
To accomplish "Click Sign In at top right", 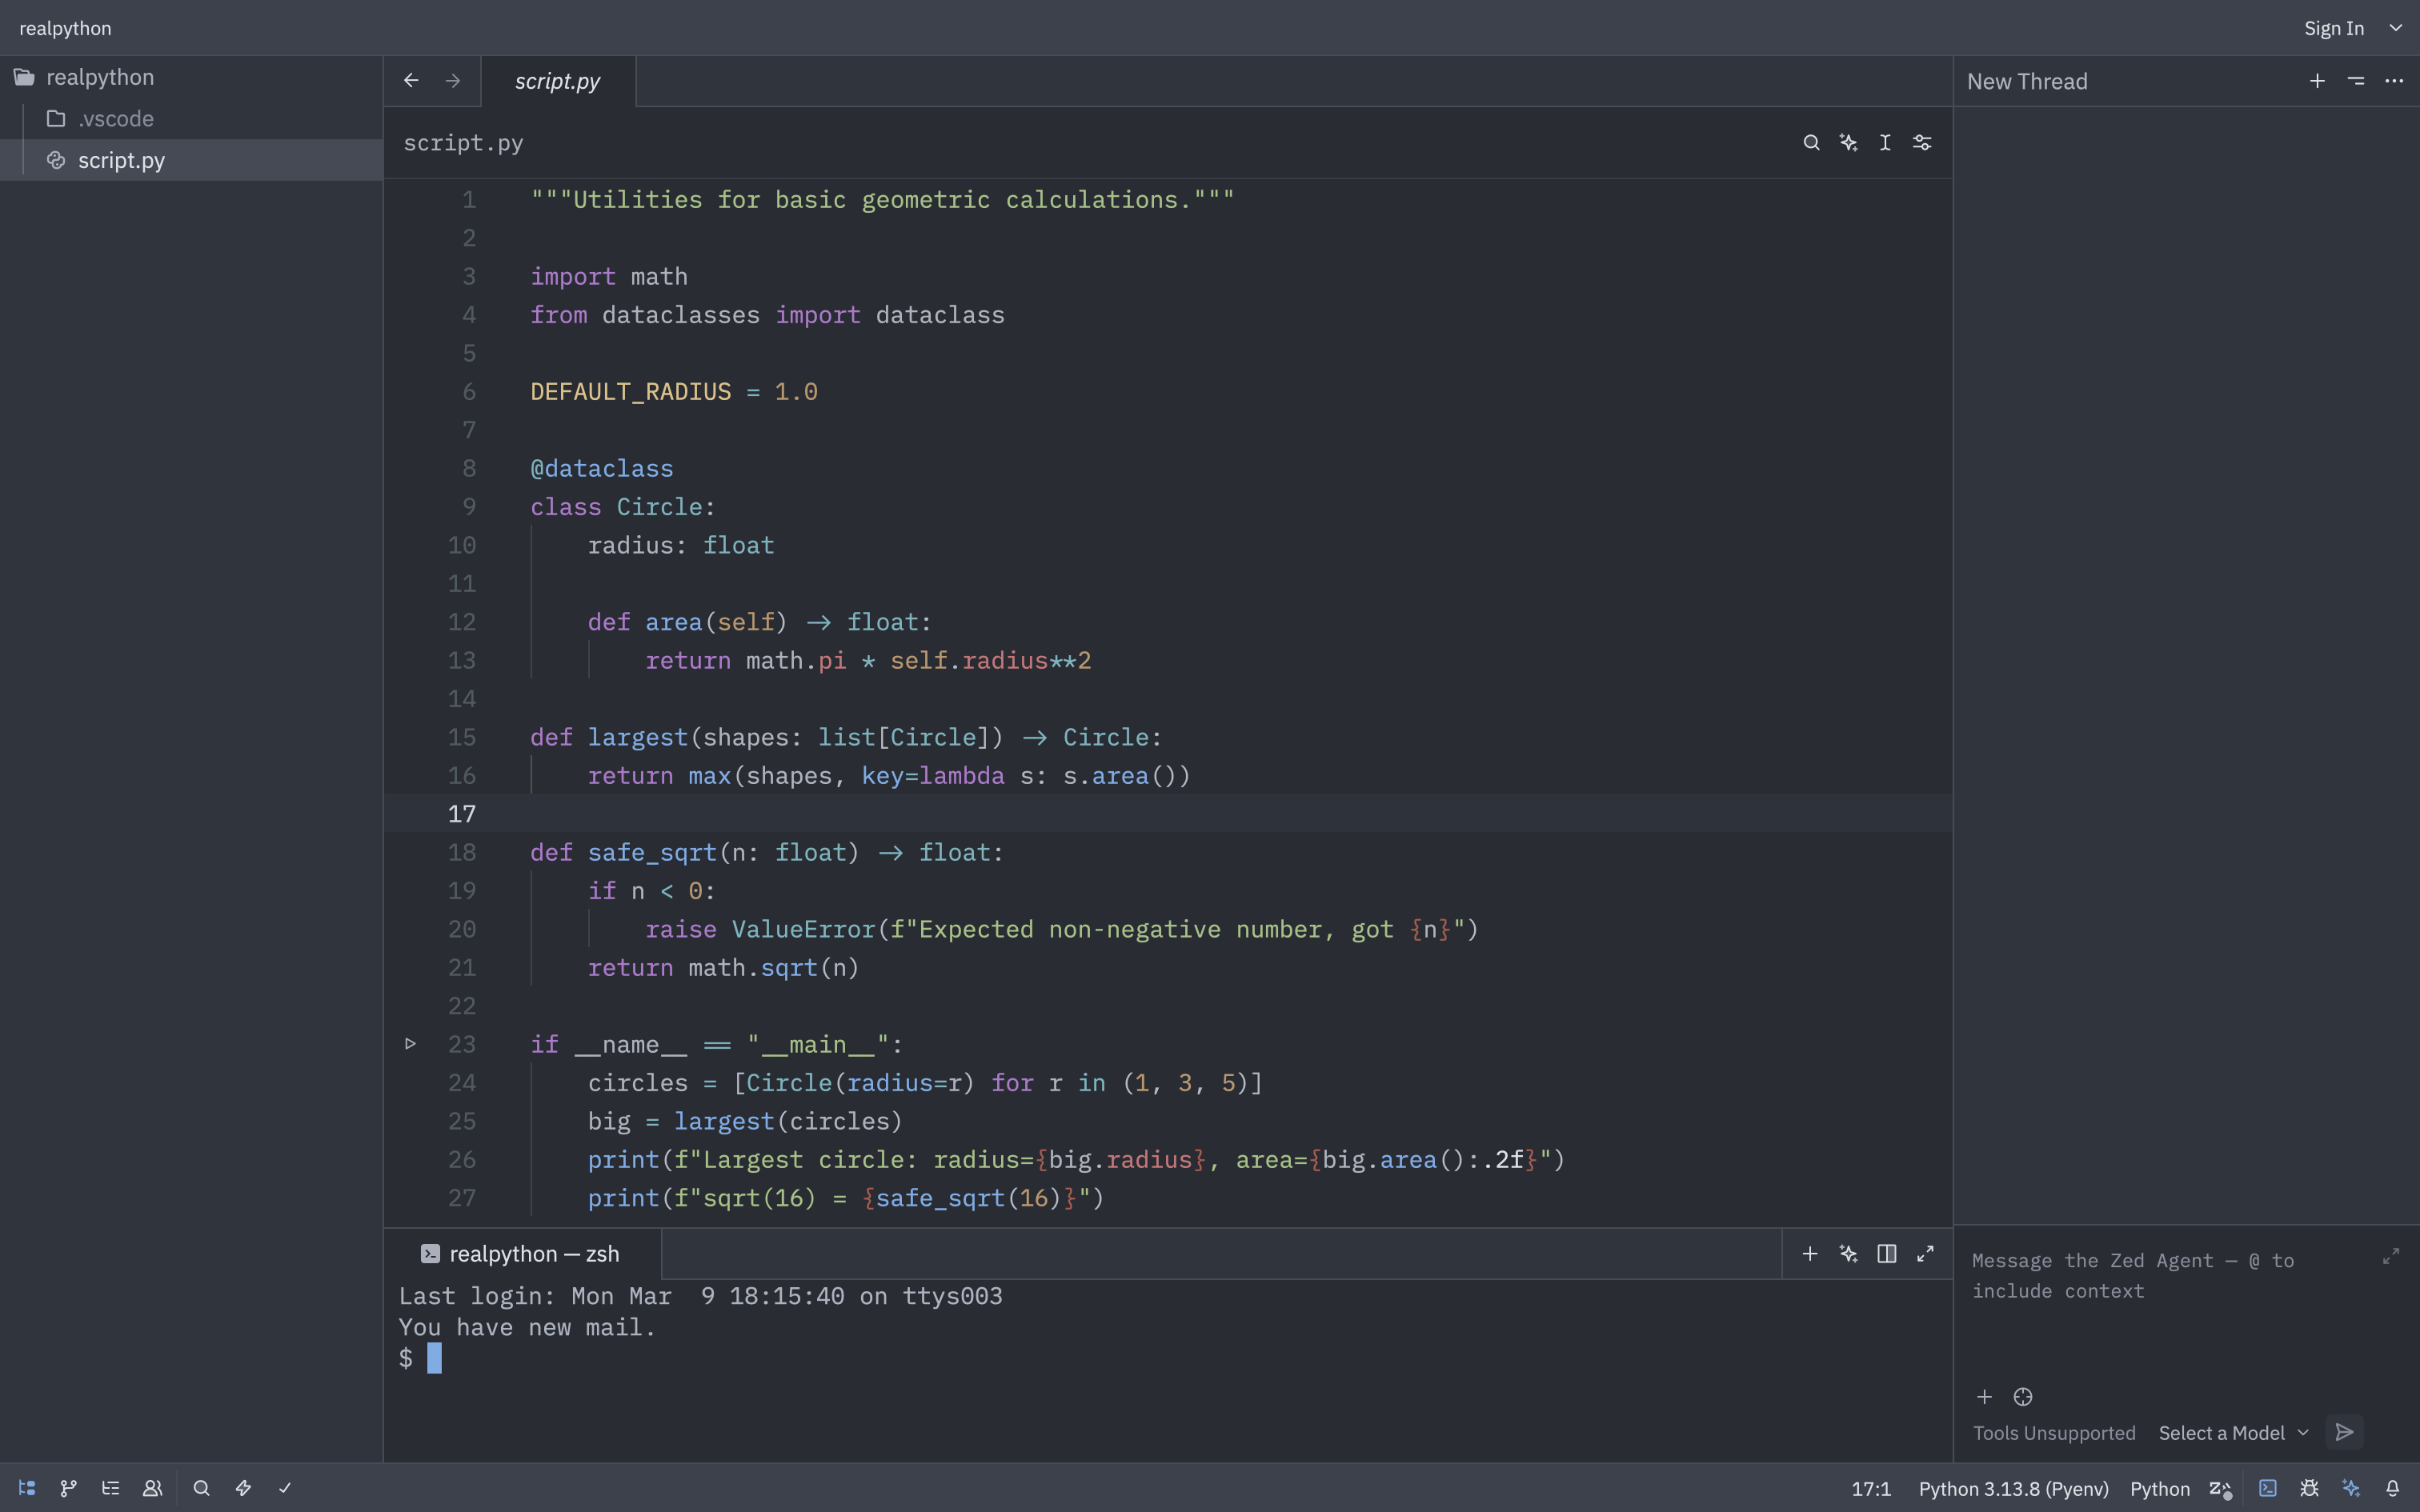I will point(2334,28).
